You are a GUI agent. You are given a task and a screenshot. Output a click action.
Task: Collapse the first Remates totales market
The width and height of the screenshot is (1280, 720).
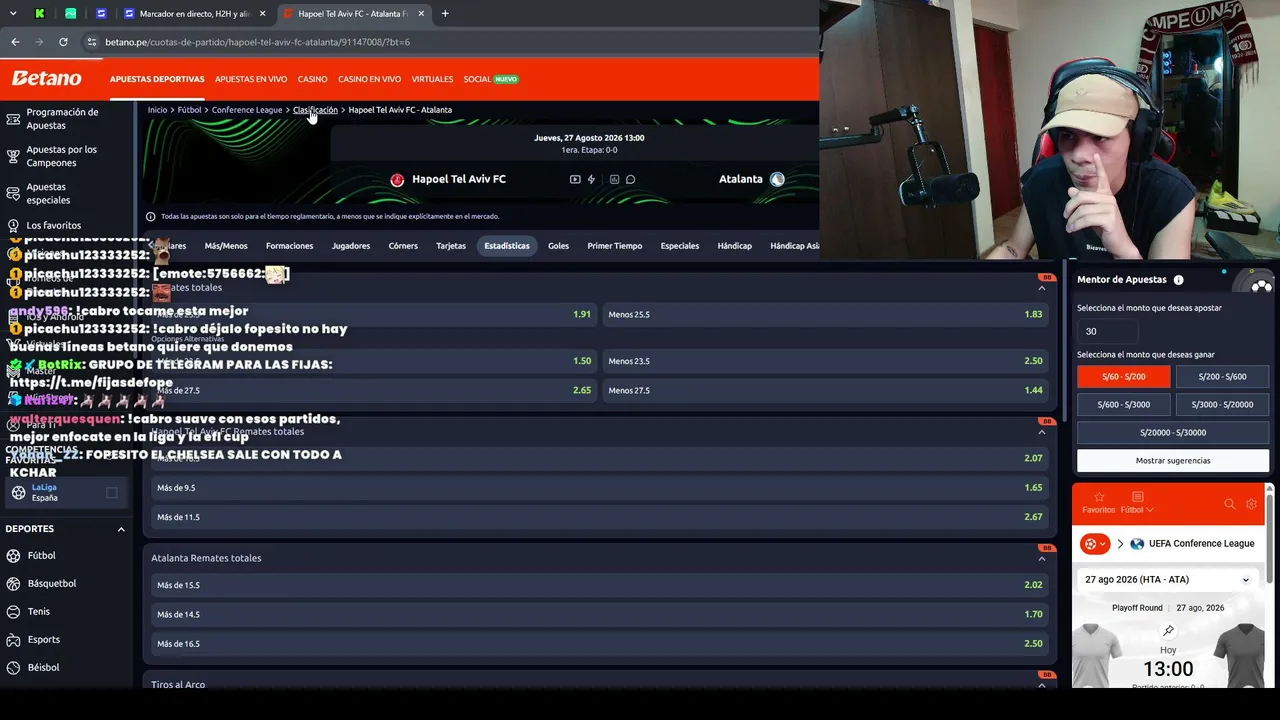click(x=1042, y=288)
